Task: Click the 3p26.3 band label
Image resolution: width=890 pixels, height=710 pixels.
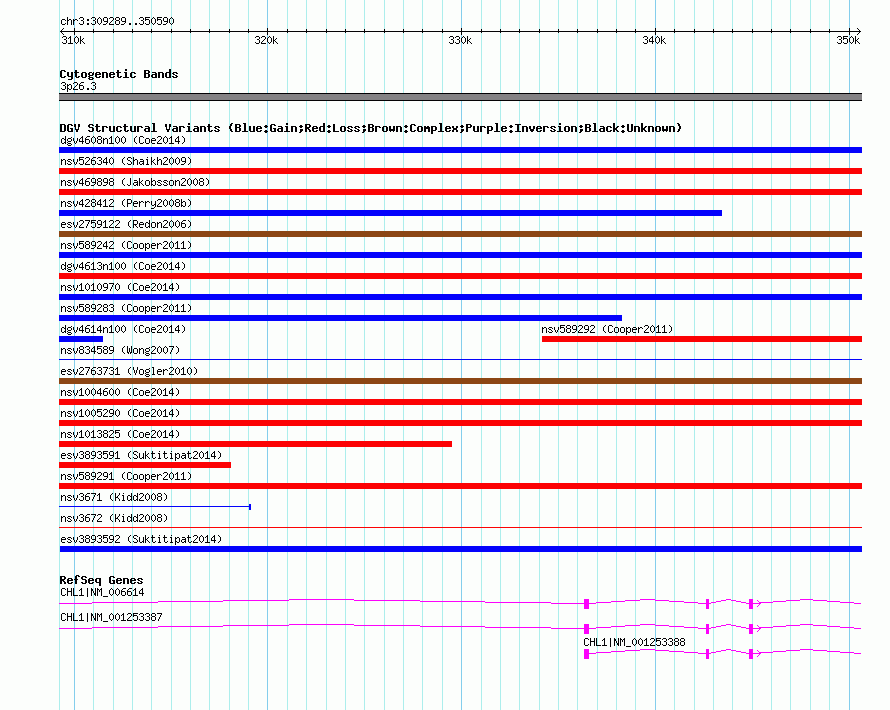Action: 78,86
